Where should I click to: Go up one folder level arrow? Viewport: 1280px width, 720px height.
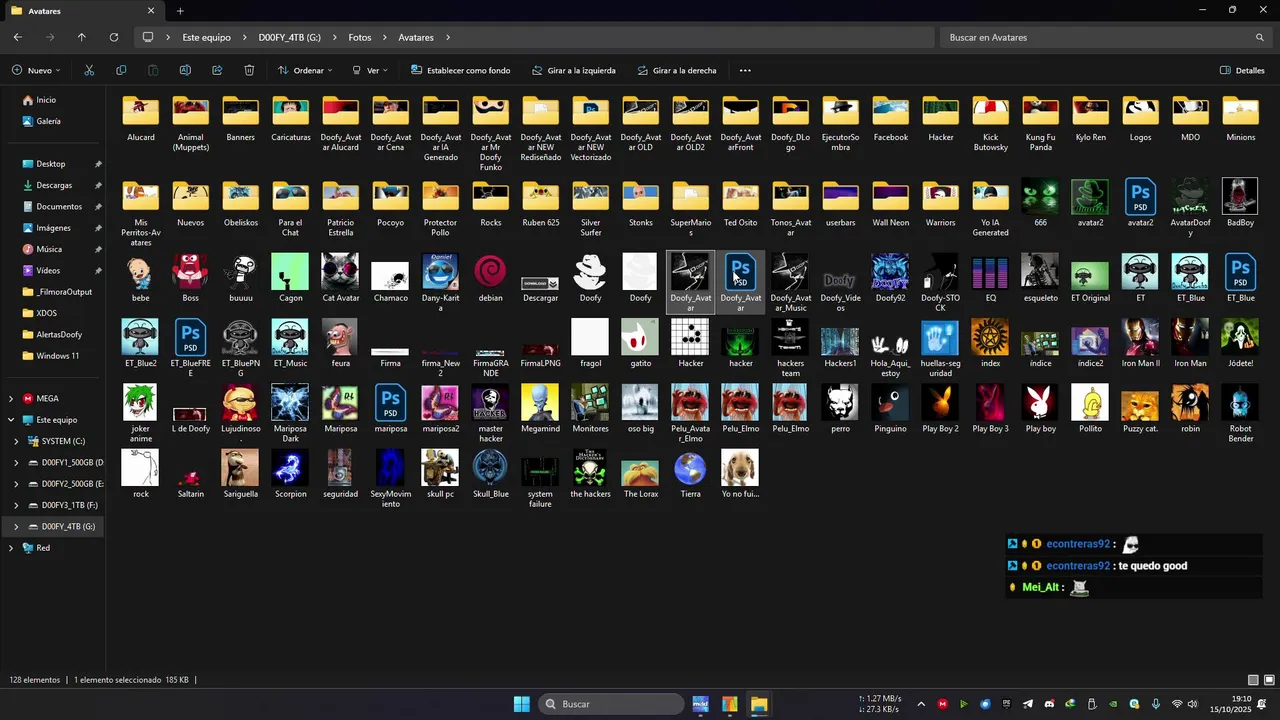[82, 37]
